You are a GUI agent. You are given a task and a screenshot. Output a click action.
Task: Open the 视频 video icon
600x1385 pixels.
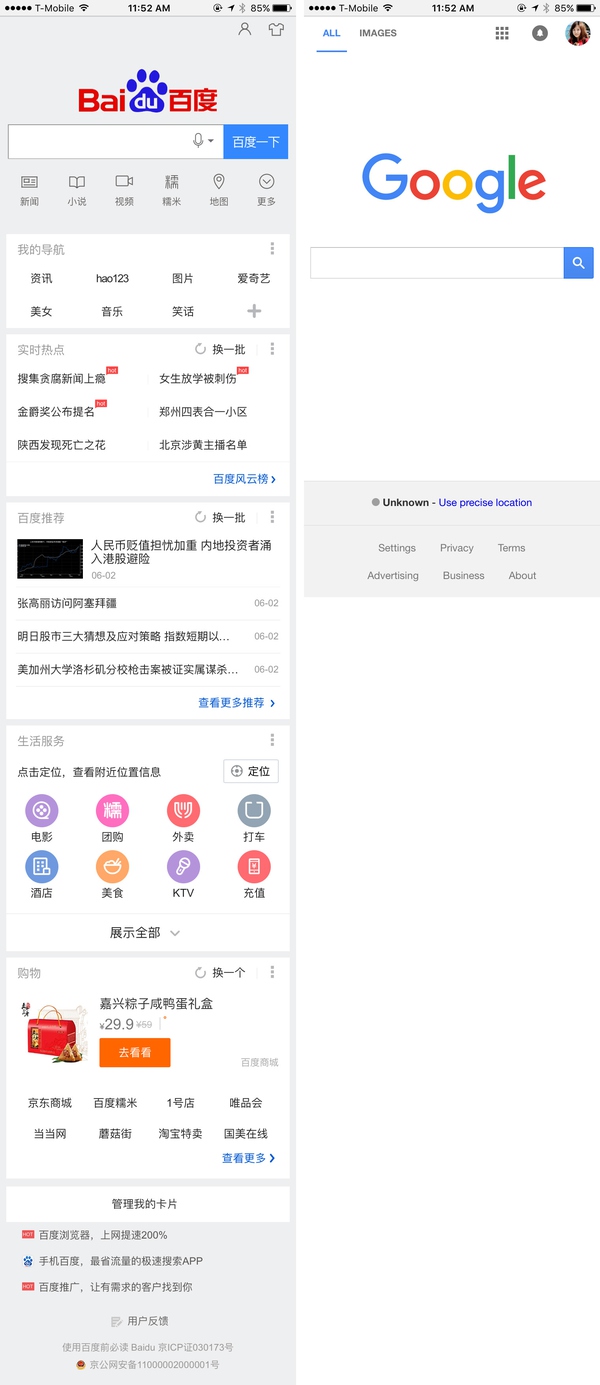124,188
